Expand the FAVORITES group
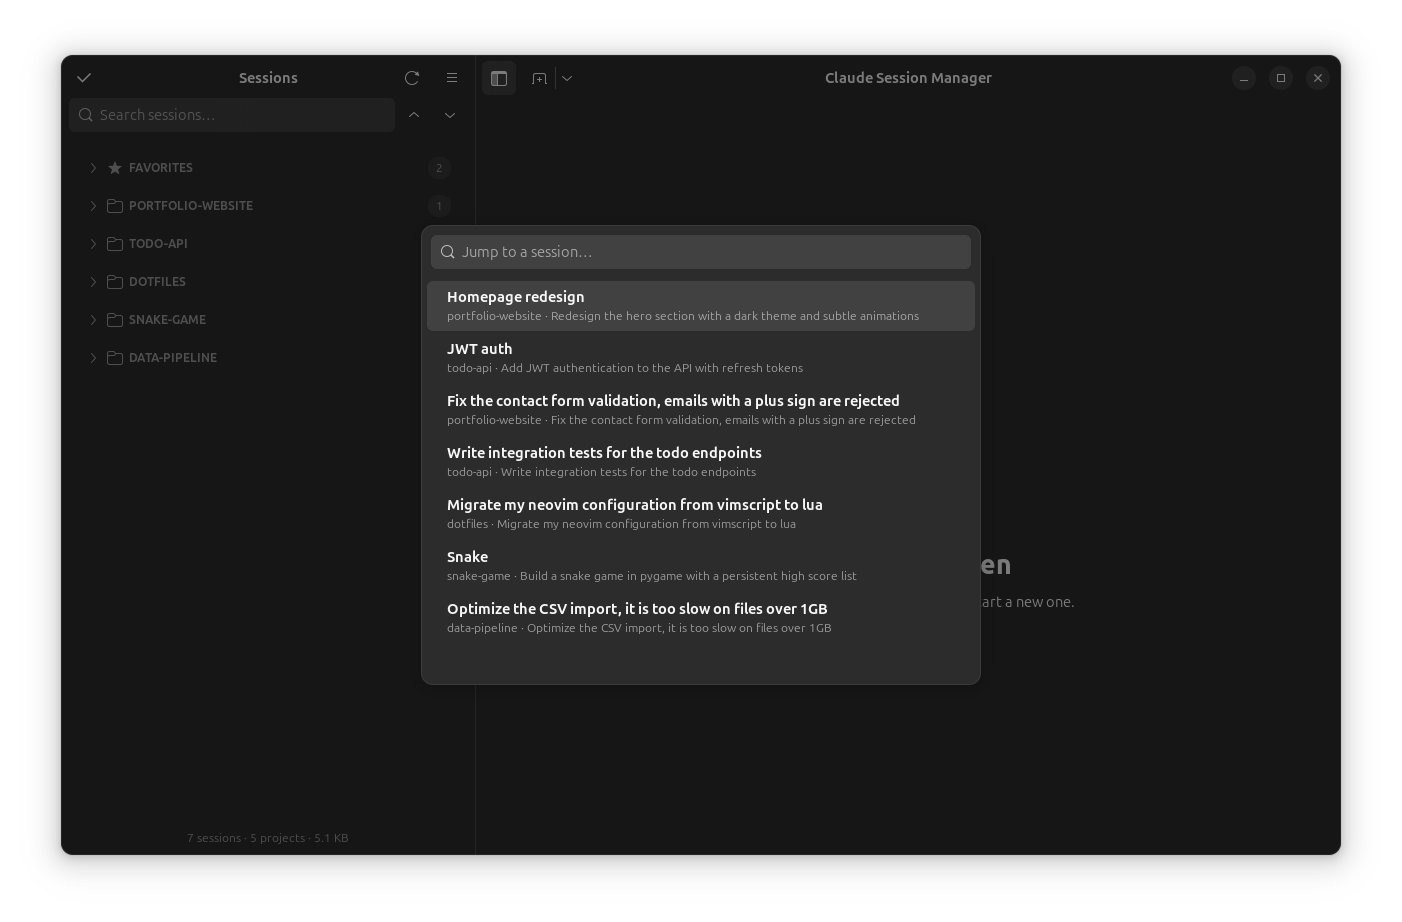 (93, 168)
